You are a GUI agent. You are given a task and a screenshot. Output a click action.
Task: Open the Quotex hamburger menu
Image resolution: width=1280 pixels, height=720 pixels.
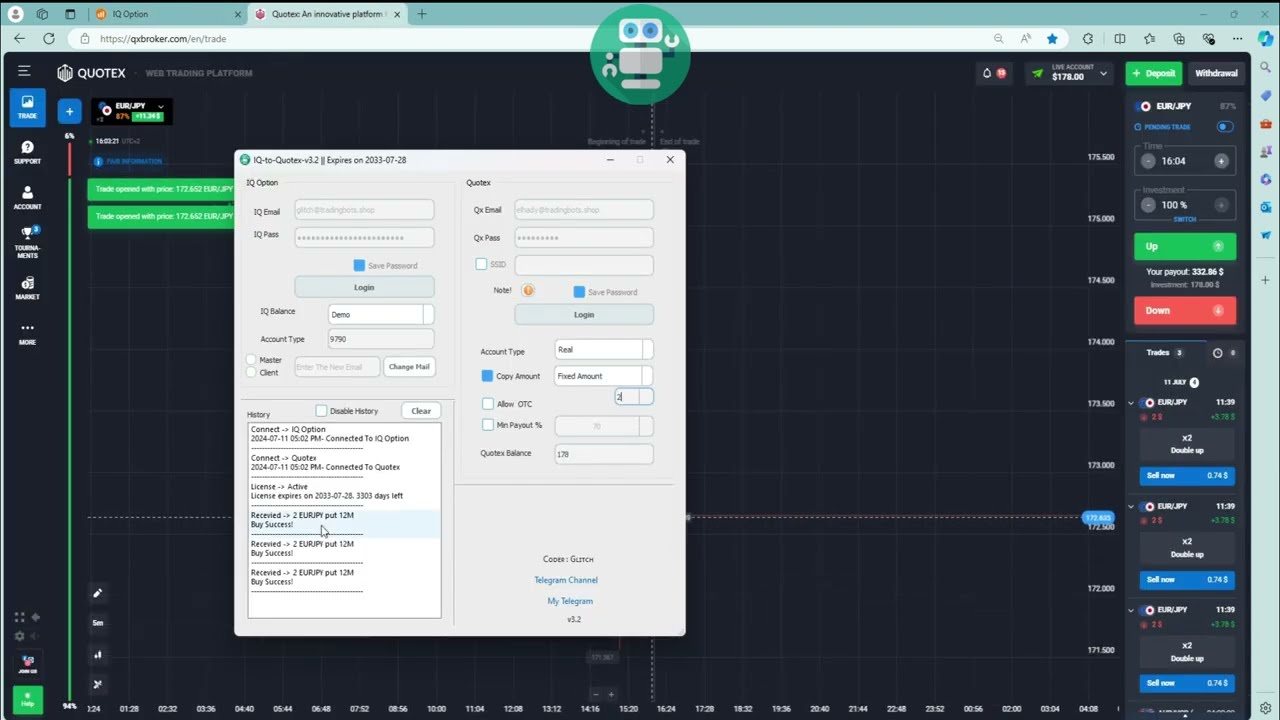[24, 71]
